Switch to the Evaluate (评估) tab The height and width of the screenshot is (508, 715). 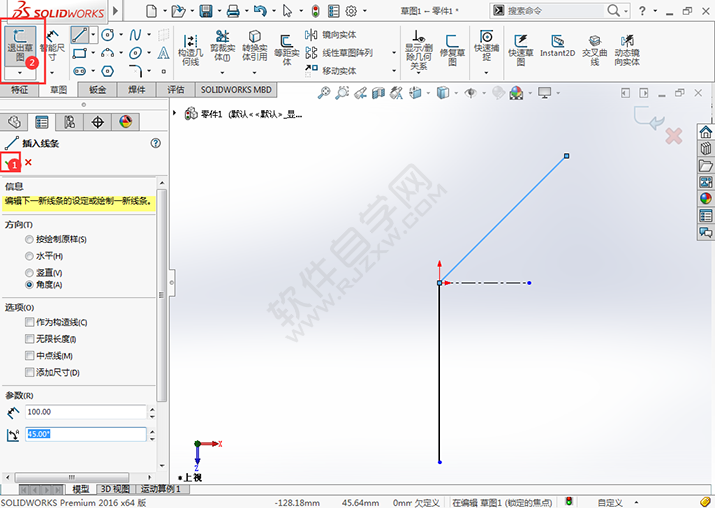coord(176,90)
